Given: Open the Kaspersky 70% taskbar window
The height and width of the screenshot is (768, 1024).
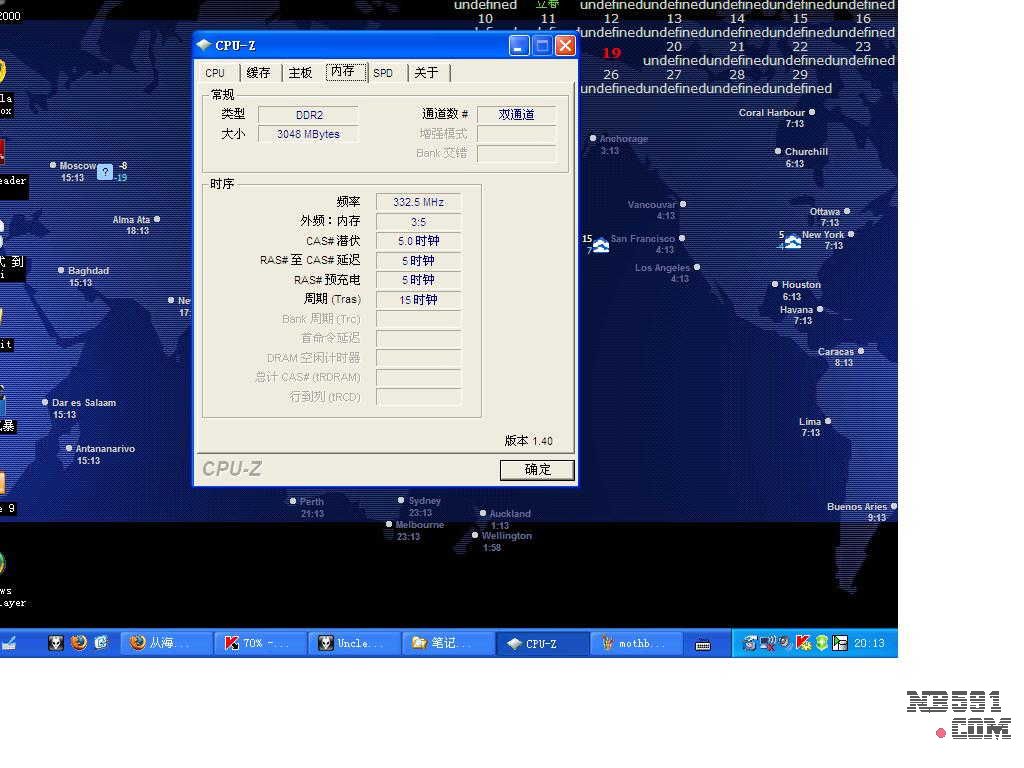Looking at the screenshot, I should (259, 644).
